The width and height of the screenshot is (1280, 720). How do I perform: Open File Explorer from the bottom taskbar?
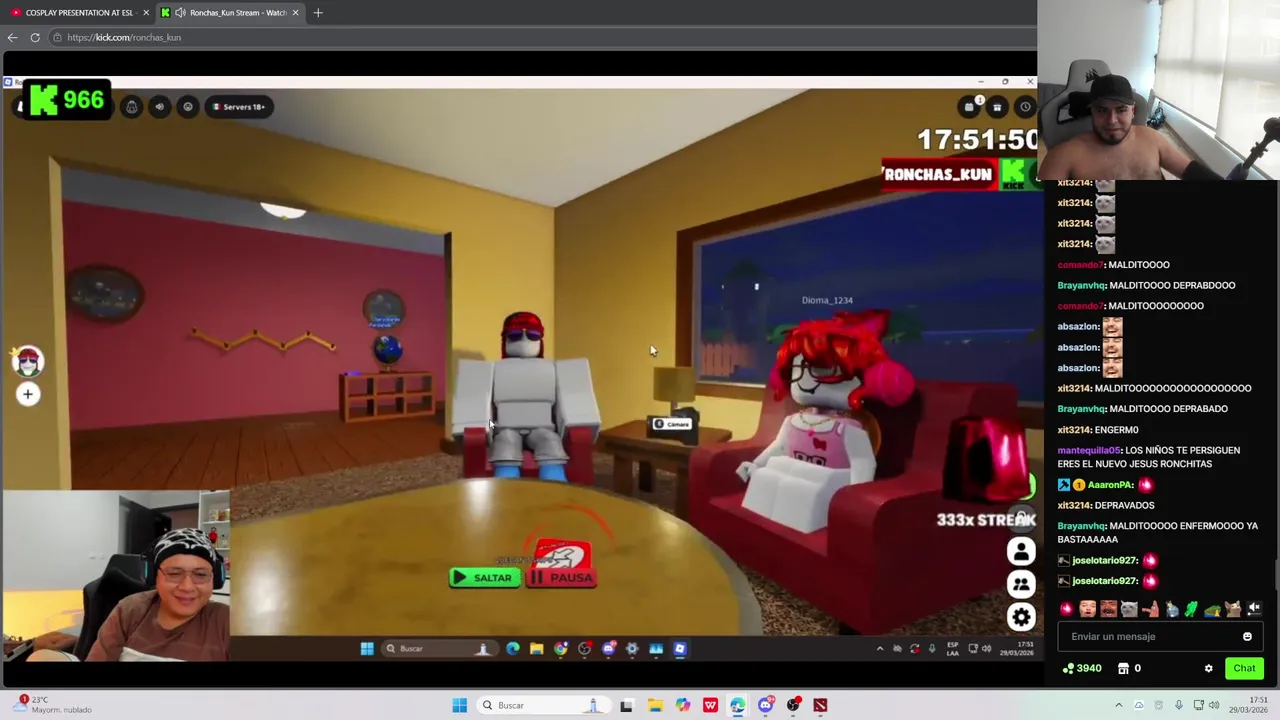pos(655,705)
